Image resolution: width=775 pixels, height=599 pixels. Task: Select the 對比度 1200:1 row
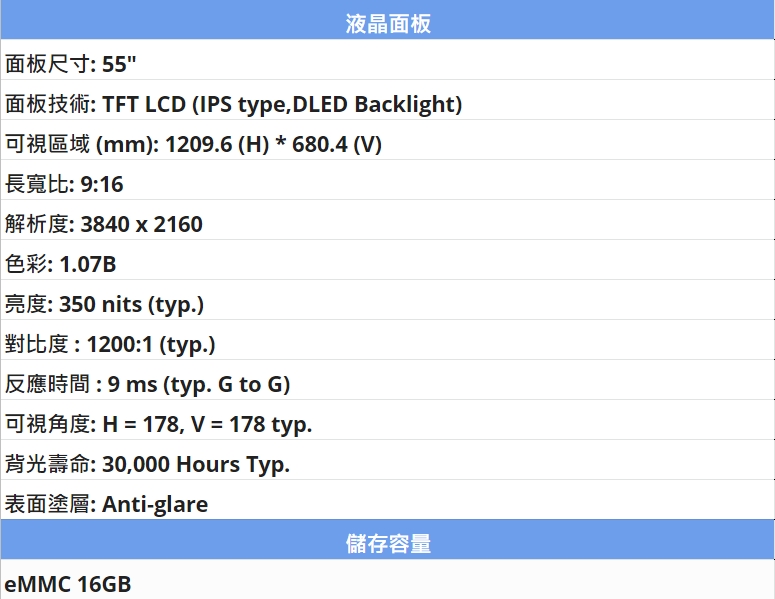click(x=388, y=340)
